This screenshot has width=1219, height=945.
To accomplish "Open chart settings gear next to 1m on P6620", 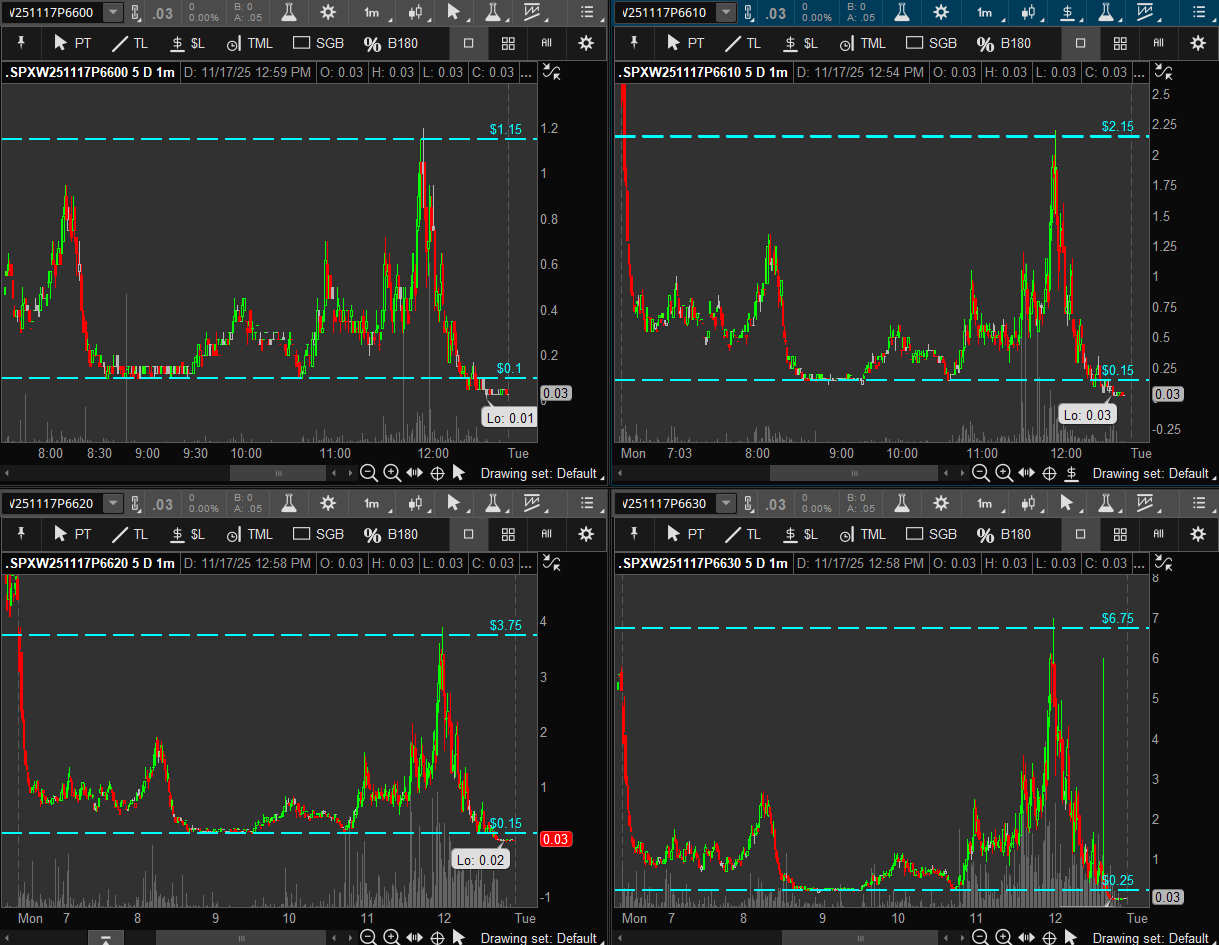I will tap(328, 503).
